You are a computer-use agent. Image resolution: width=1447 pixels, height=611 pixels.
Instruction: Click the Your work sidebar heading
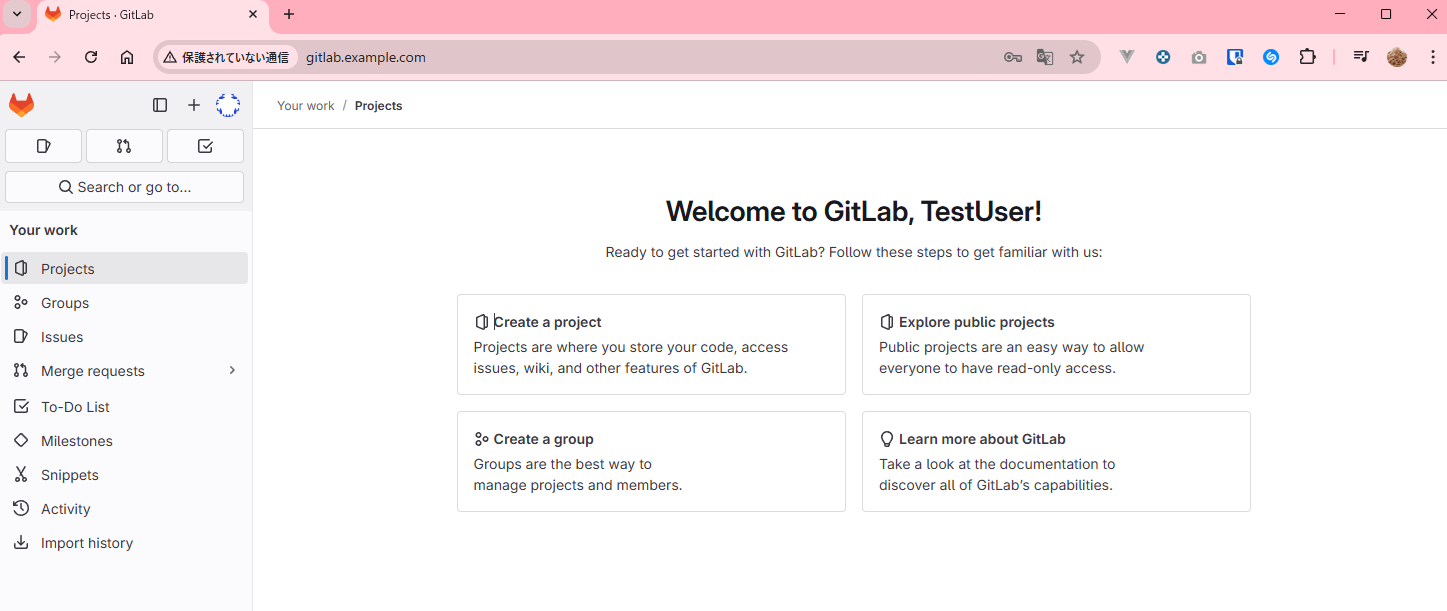[44, 230]
